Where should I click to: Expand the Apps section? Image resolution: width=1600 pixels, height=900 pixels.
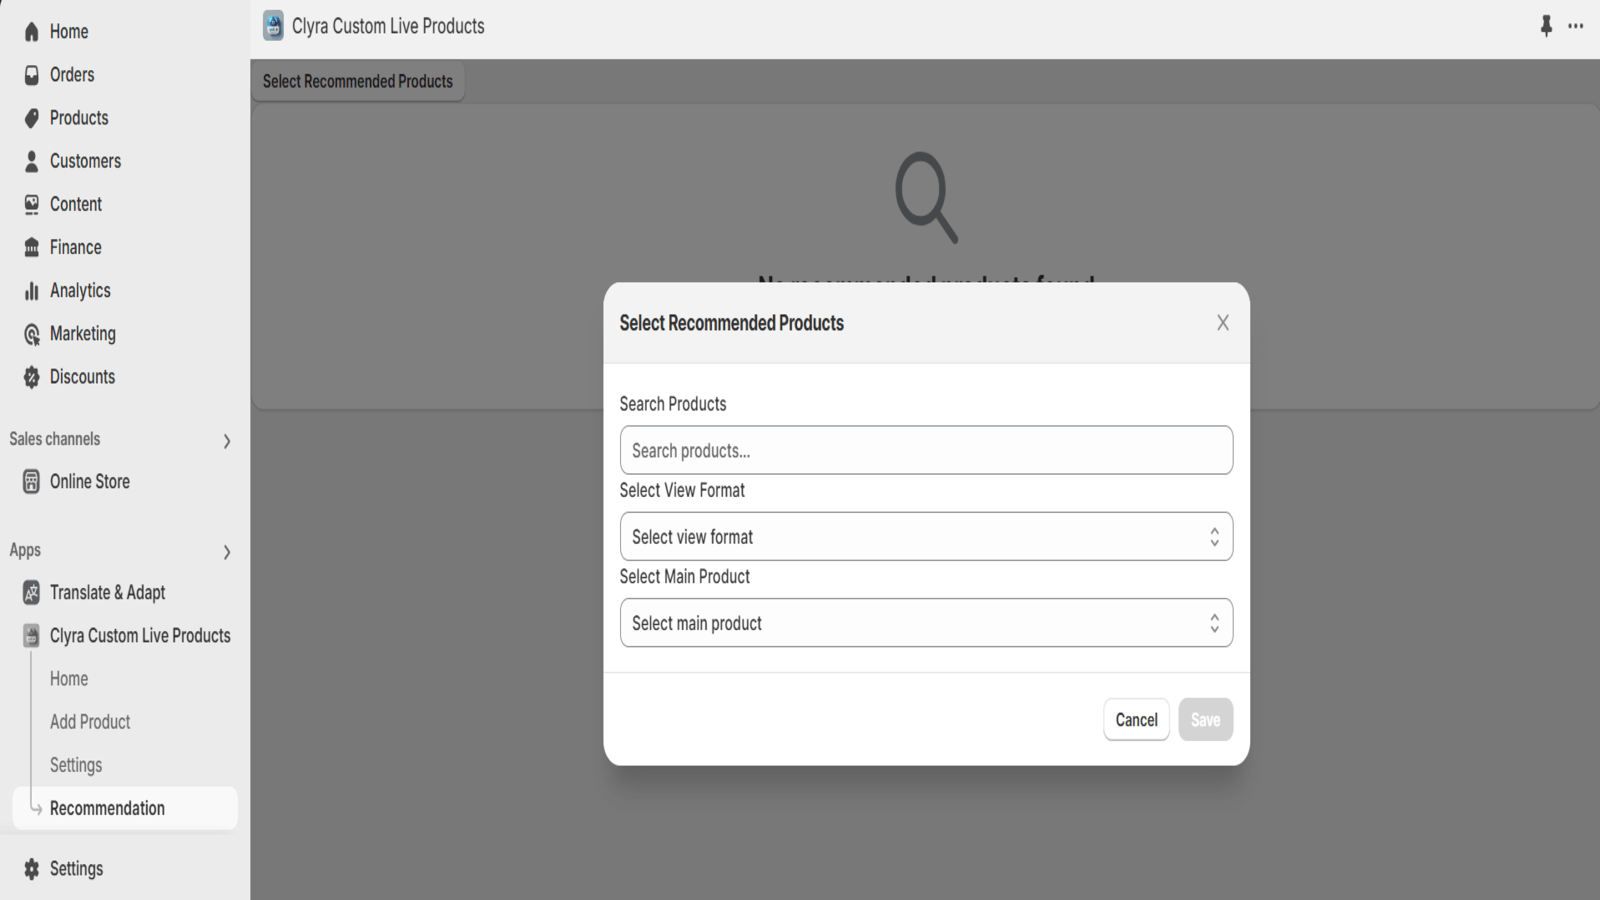[227, 552]
